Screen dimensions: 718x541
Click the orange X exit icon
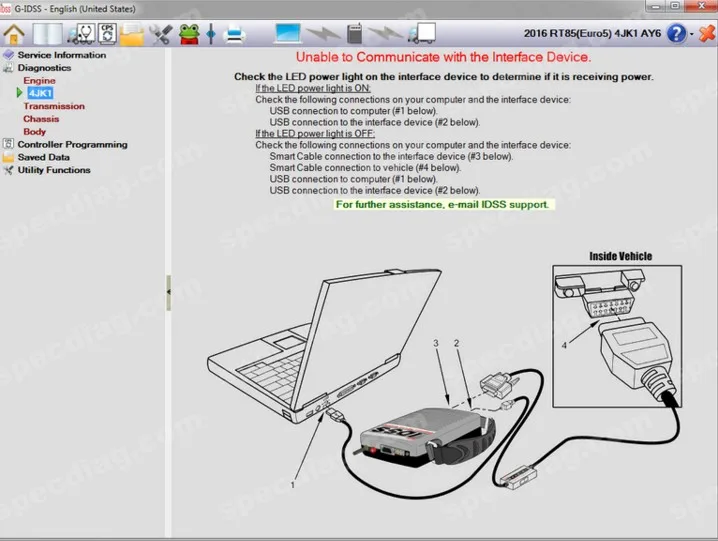(x=707, y=33)
